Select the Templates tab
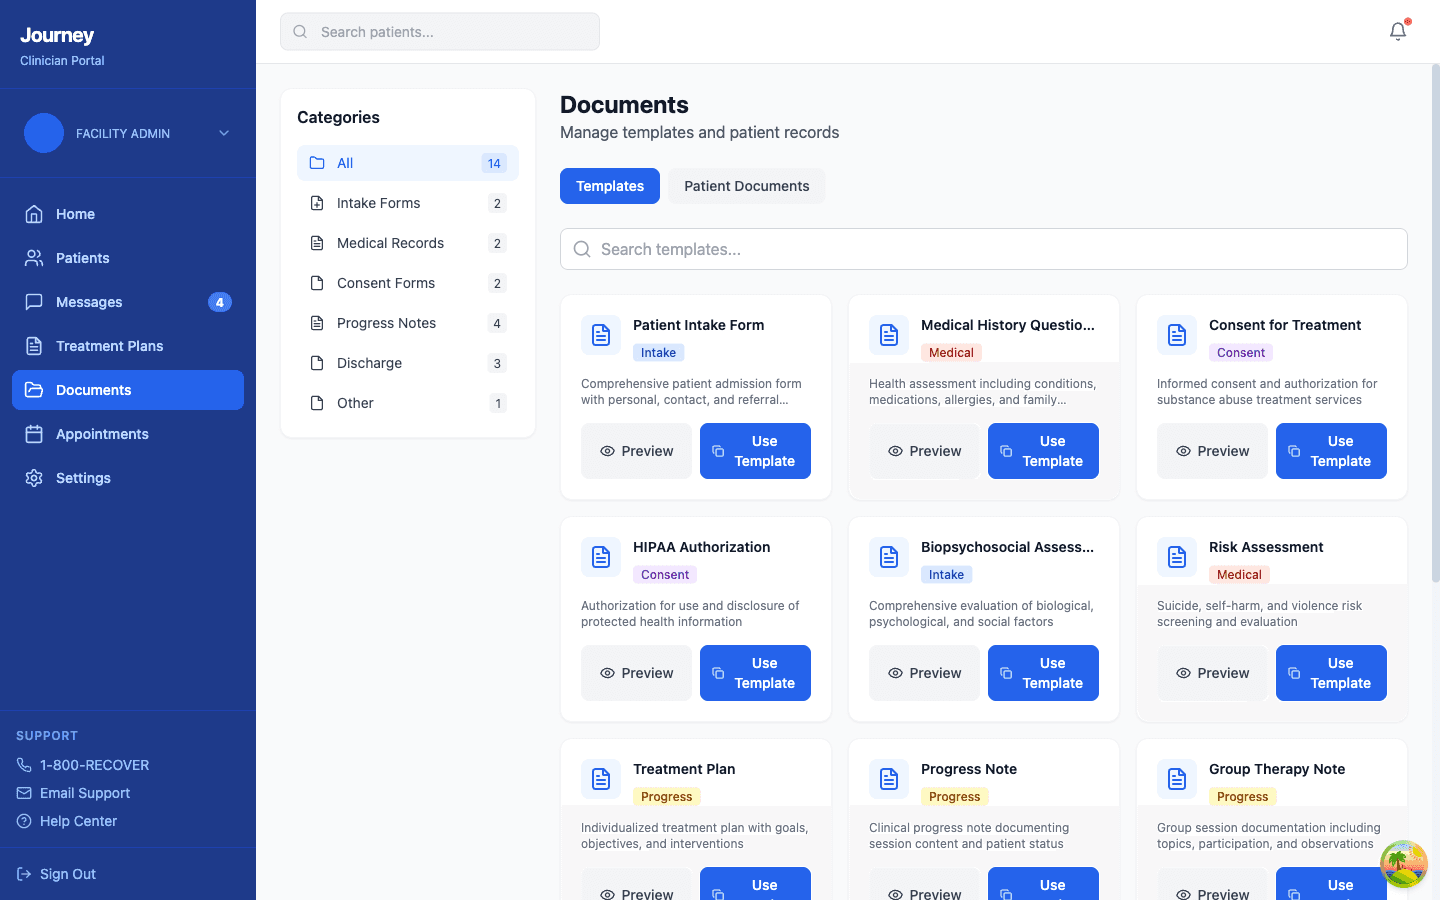This screenshot has height=900, width=1440. pyautogui.click(x=610, y=186)
